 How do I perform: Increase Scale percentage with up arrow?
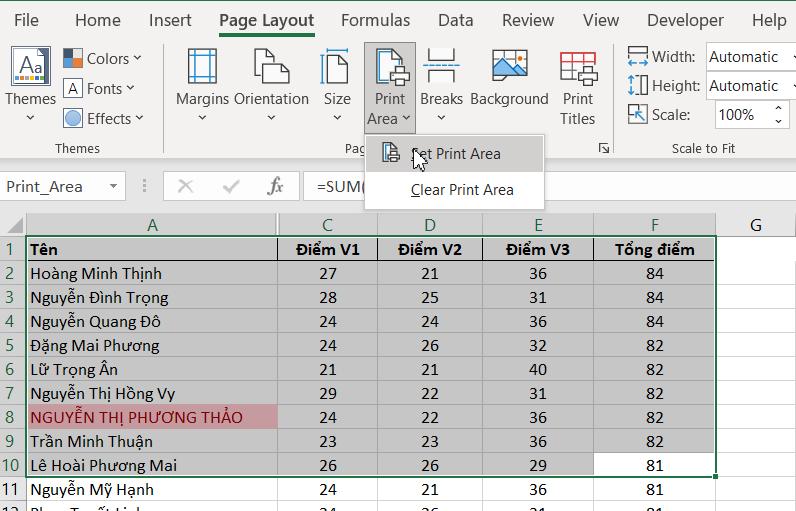pos(778,108)
